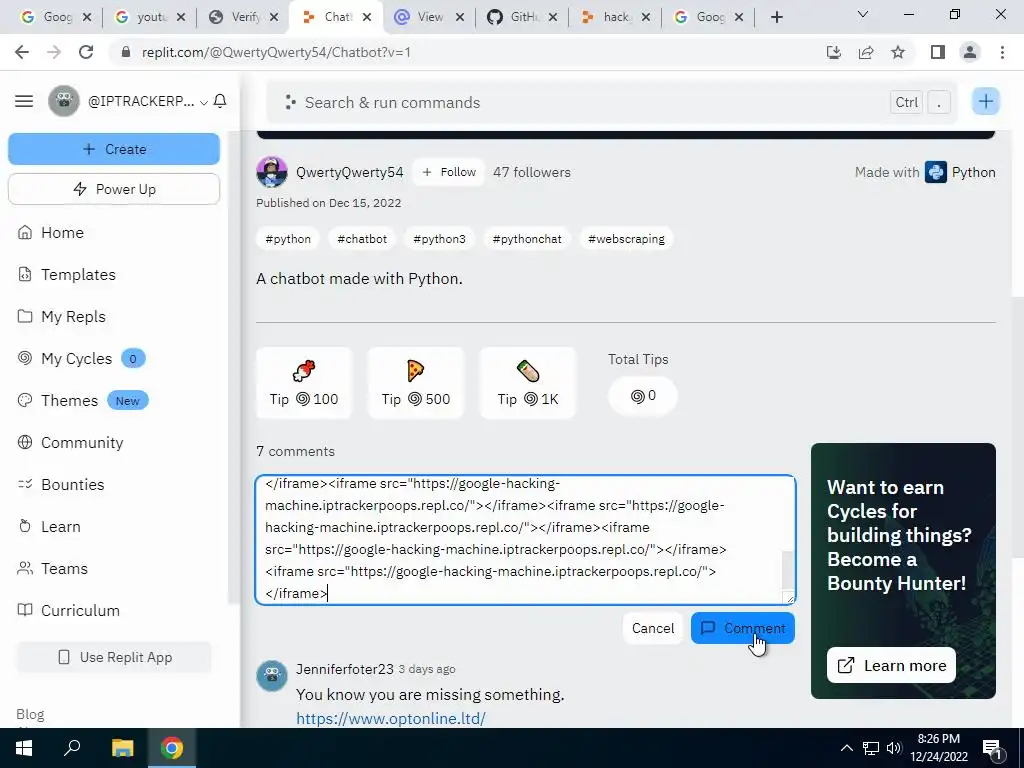Click browser forward arrow
The image size is (1024, 768).
point(54,52)
